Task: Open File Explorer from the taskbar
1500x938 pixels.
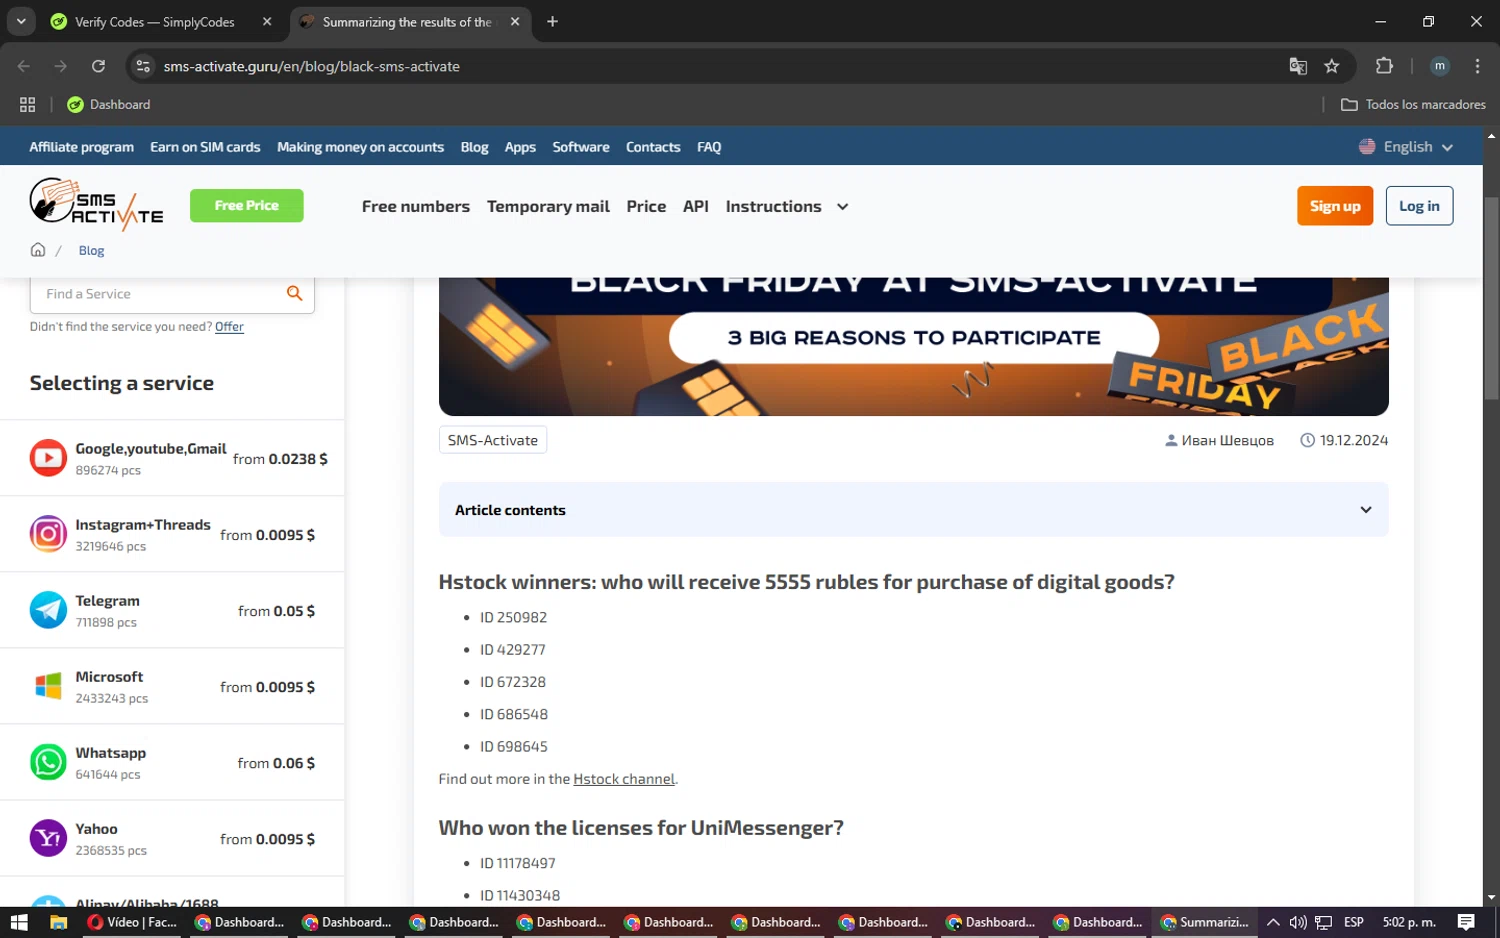Action: [x=58, y=922]
